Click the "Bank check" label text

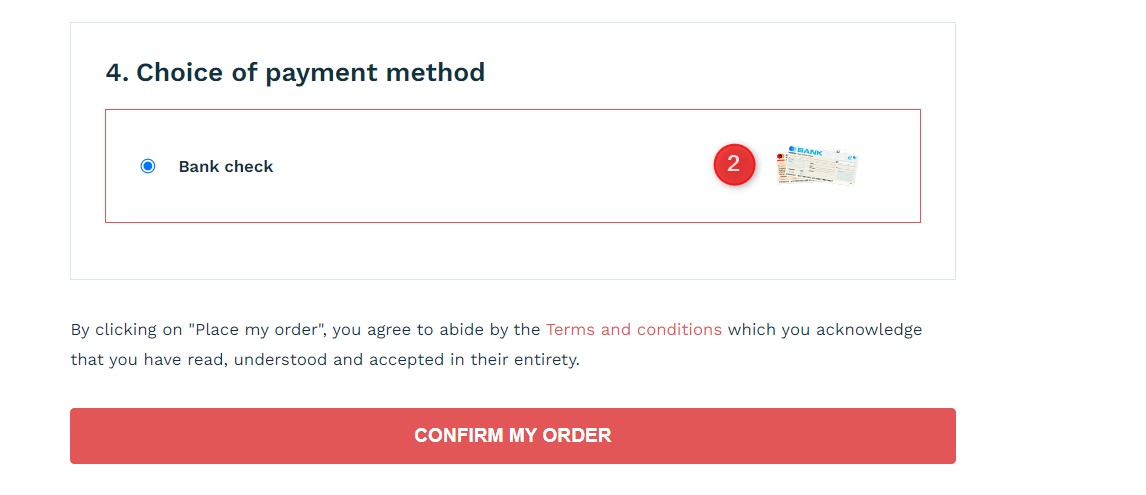tap(226, 167)
